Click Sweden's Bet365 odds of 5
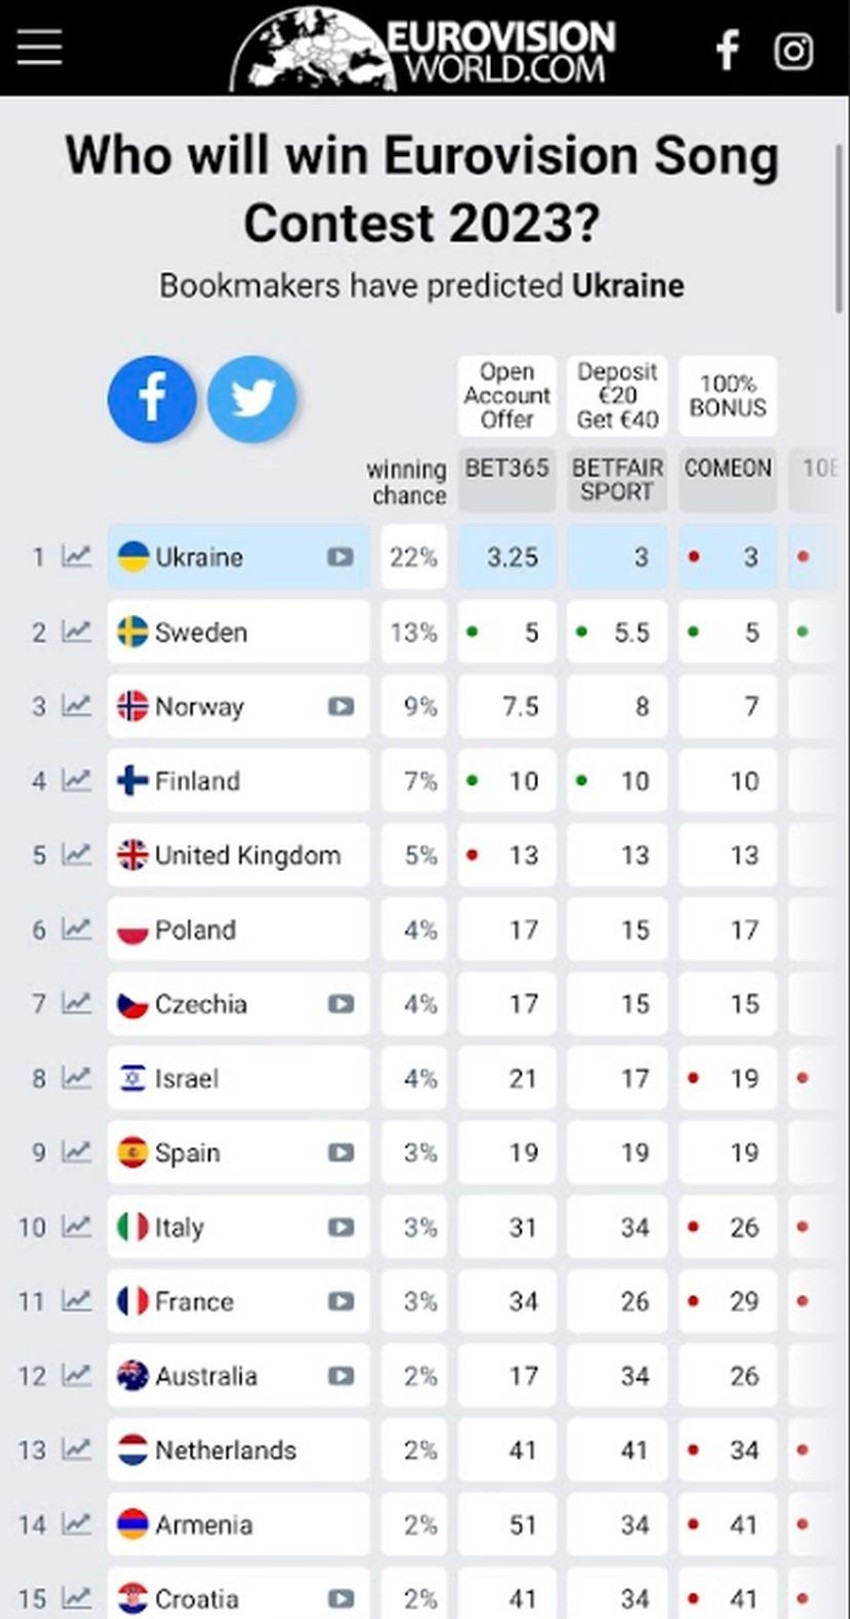 pos(508,632)
